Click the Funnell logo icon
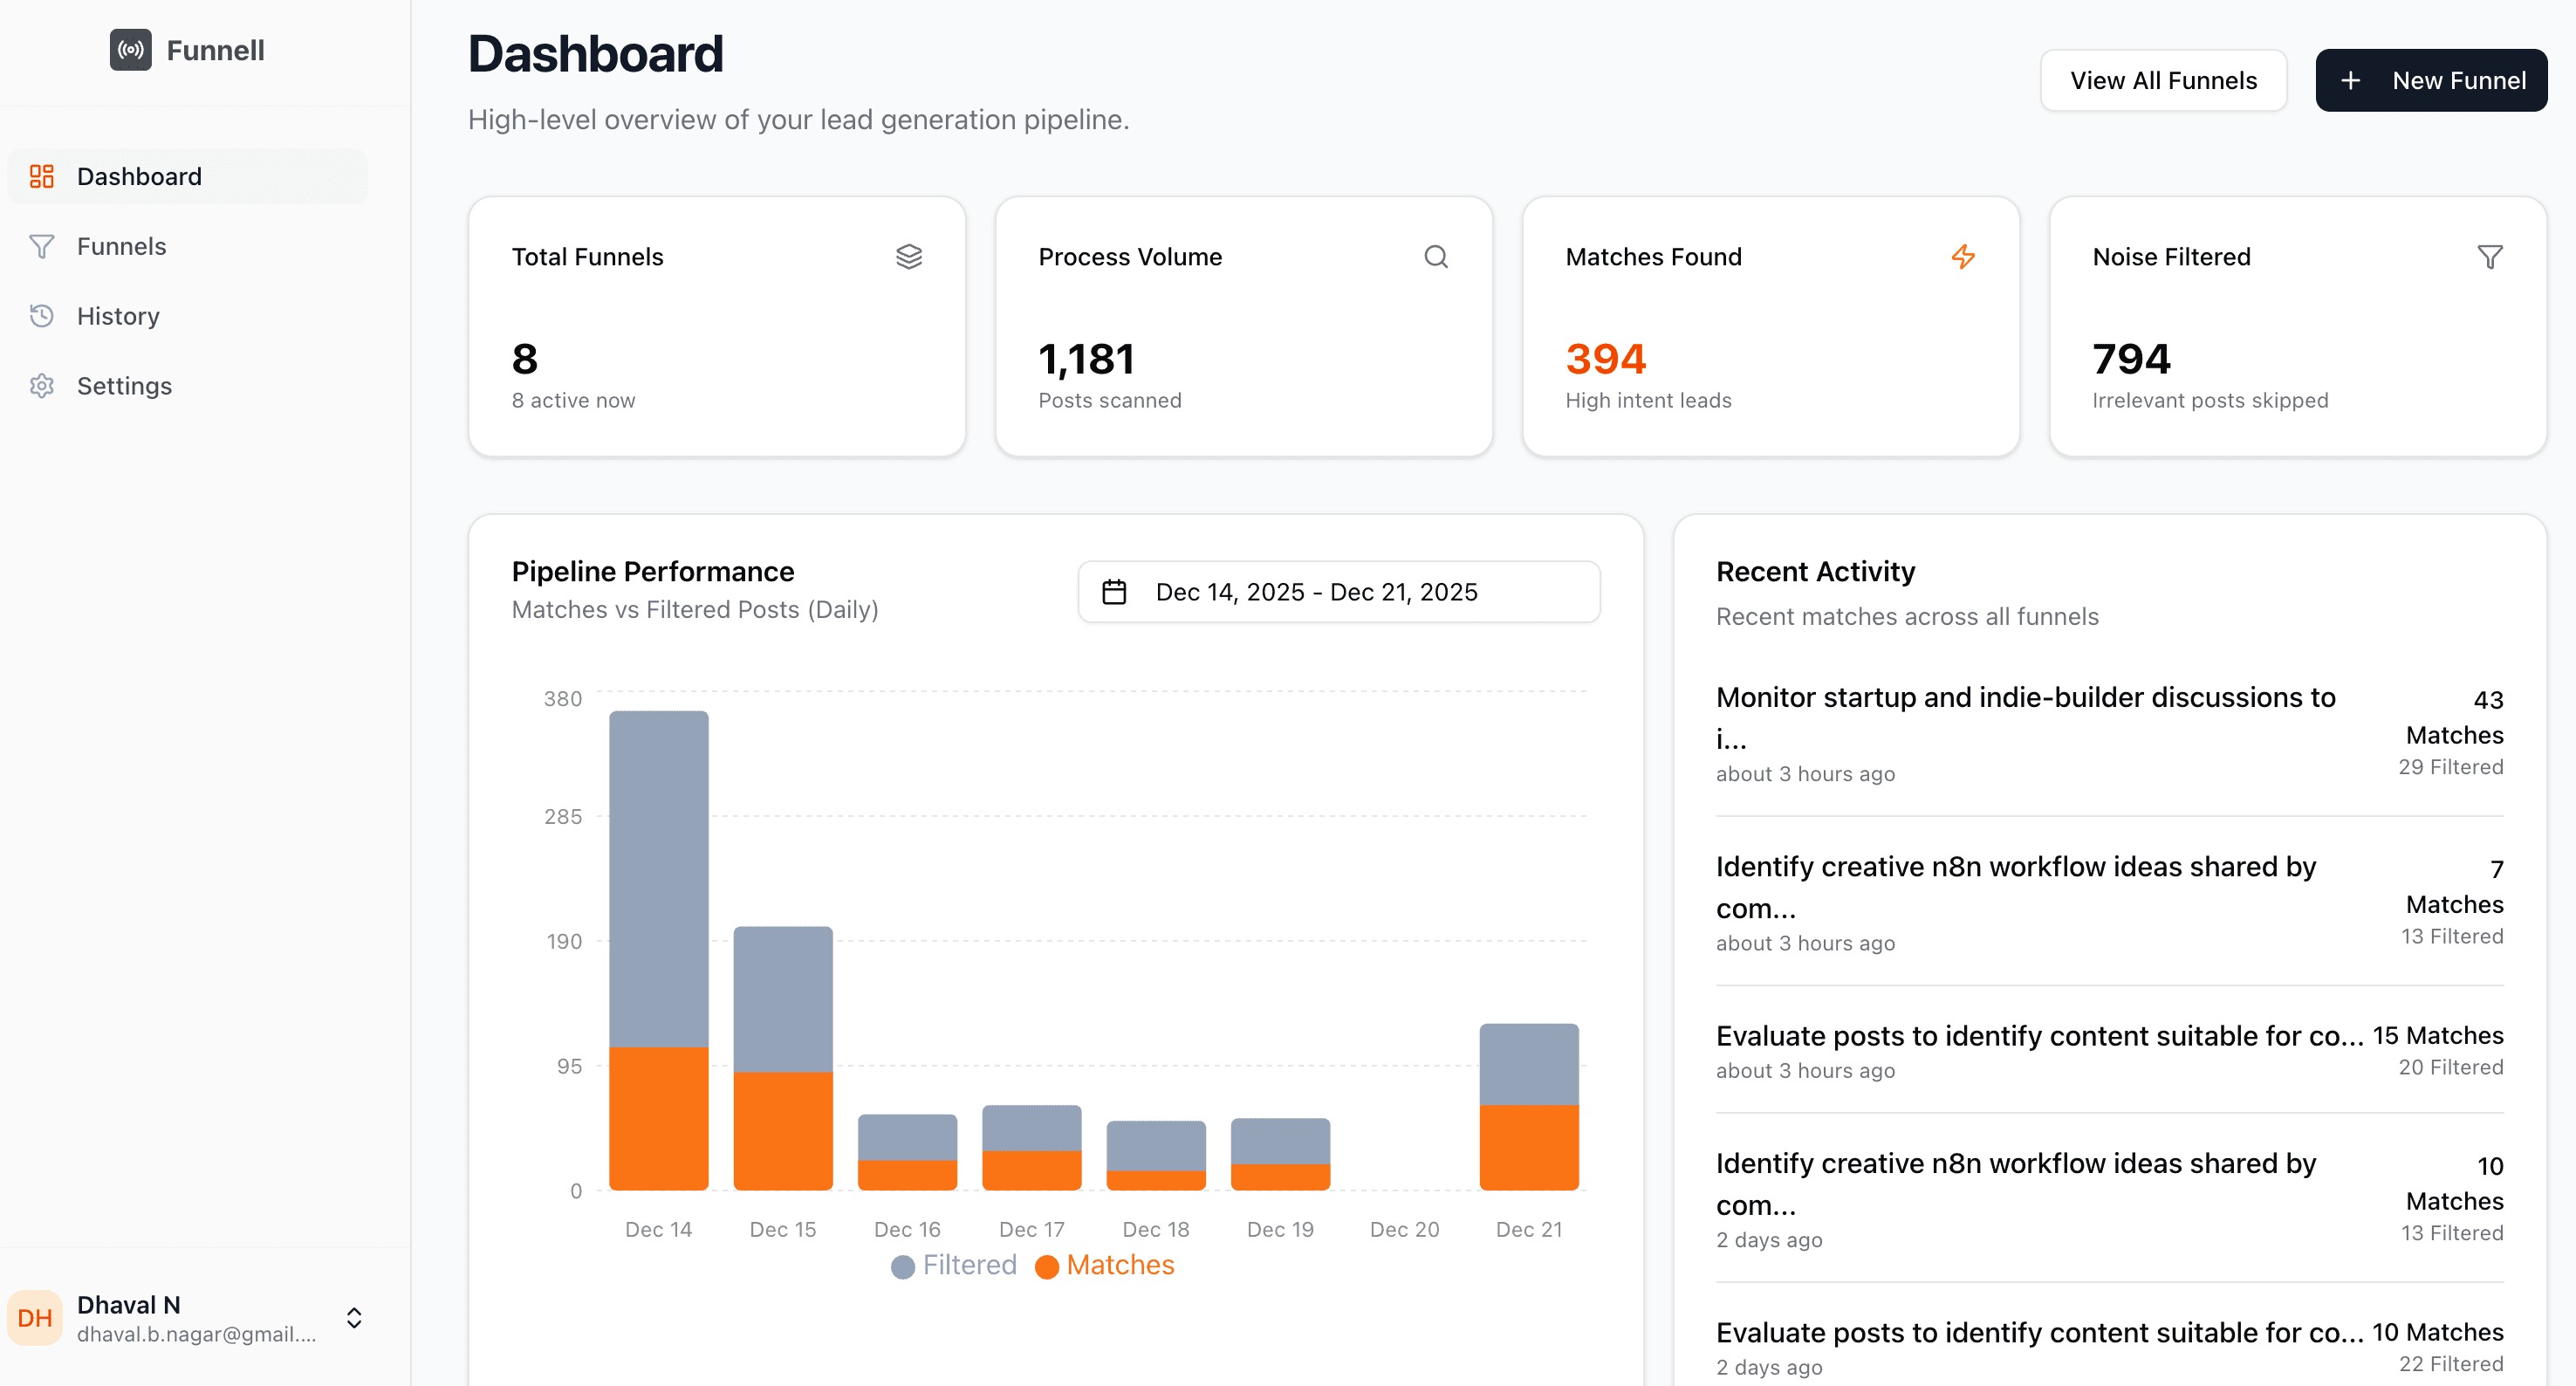The width and height of the screenshot is (2576, 1386). pos(131,50)
